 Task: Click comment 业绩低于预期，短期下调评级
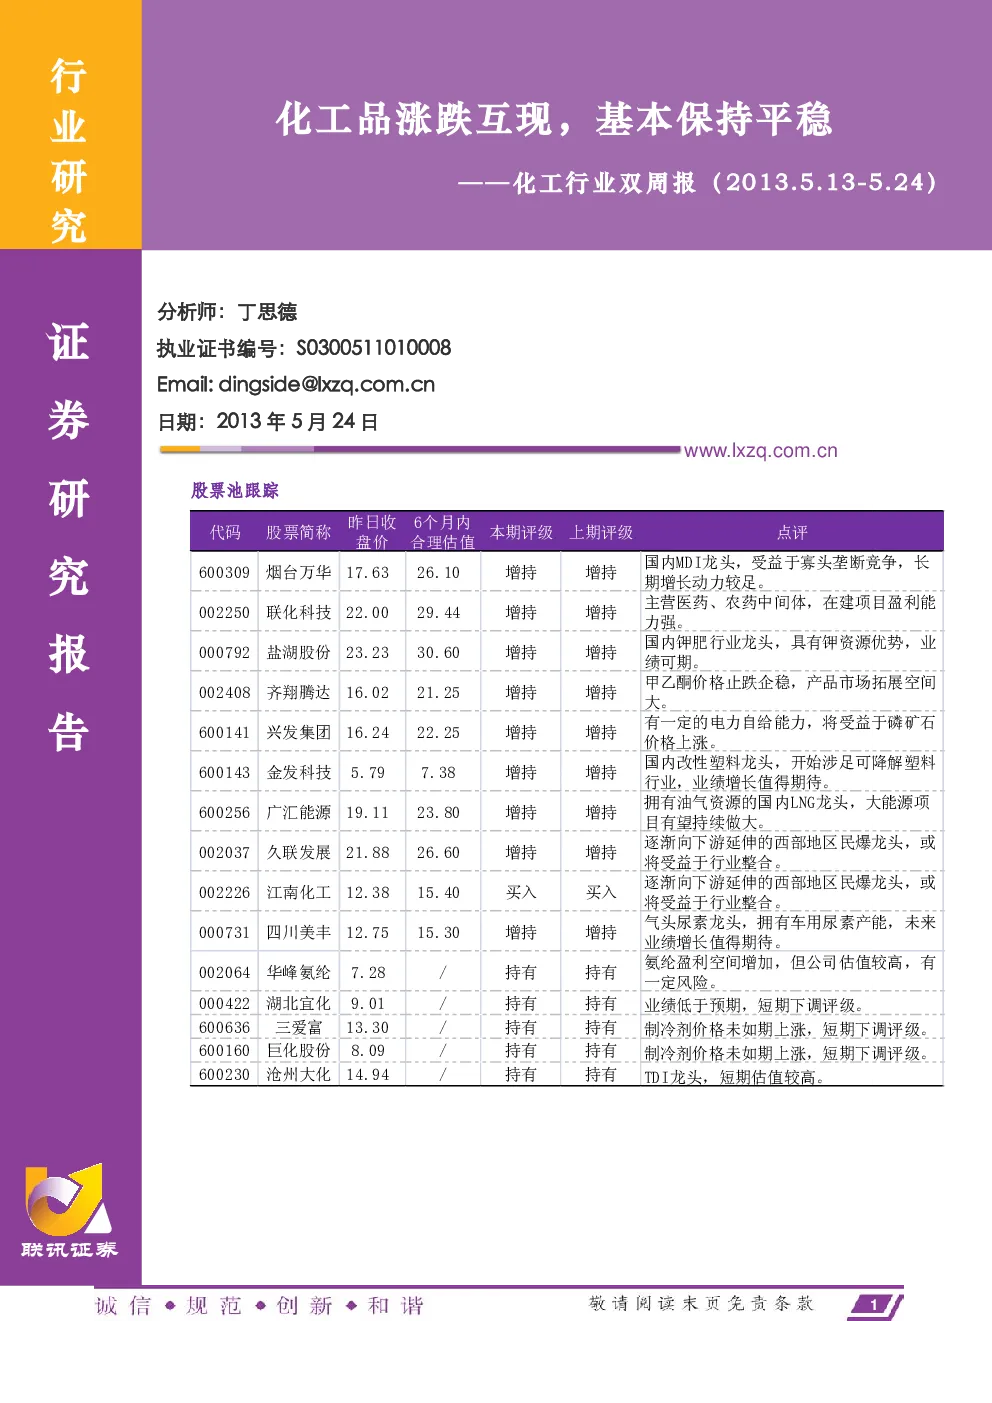click(754, 1005)
